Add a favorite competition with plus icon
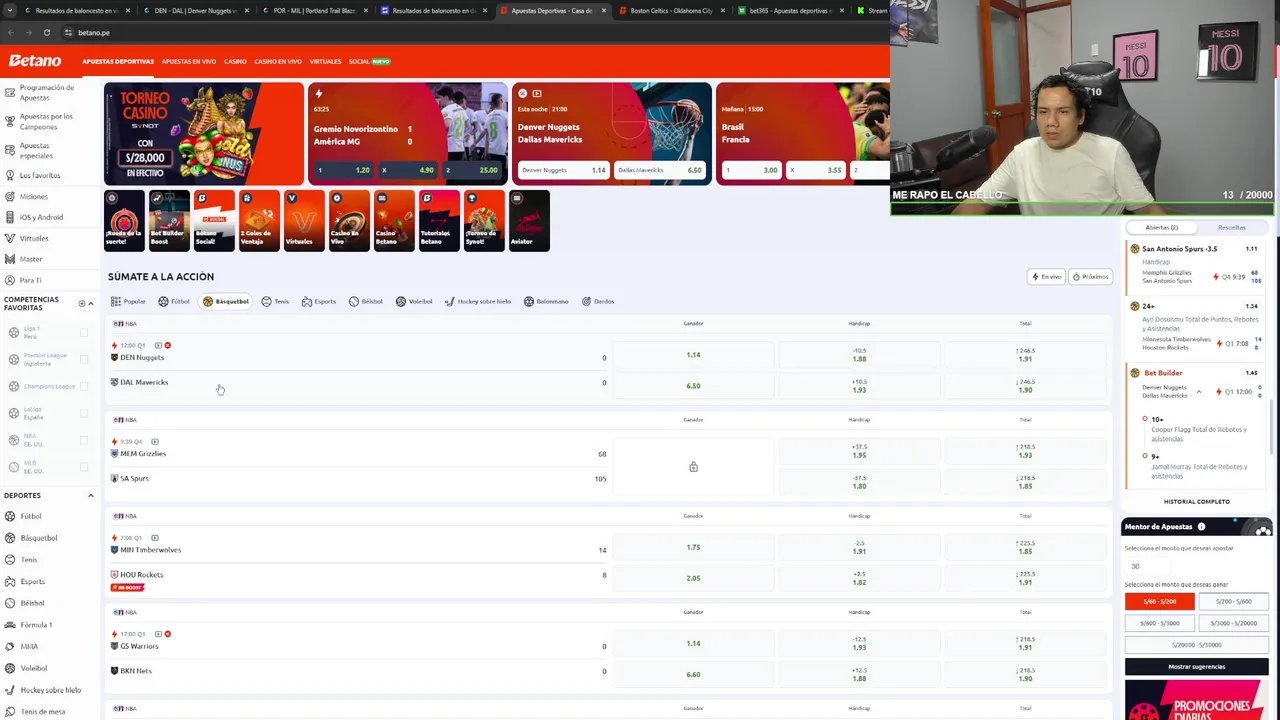 point(82,303)
